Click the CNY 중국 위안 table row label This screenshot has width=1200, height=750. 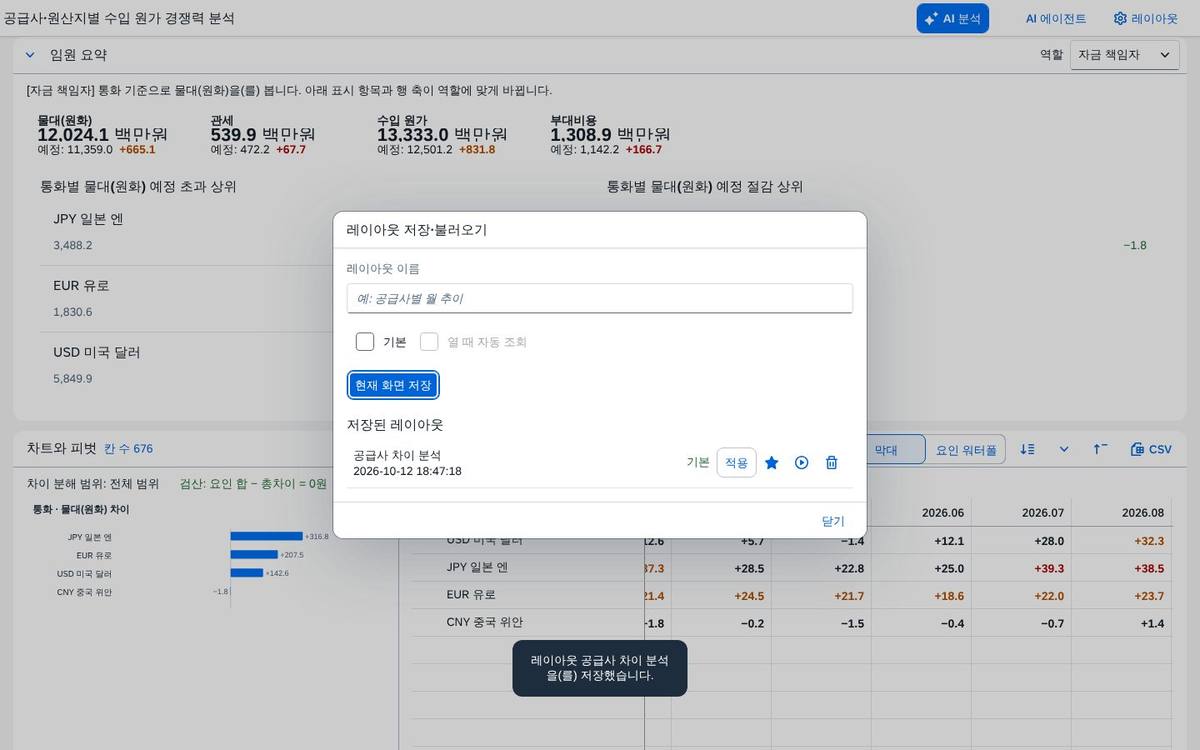tap(484, 622)
